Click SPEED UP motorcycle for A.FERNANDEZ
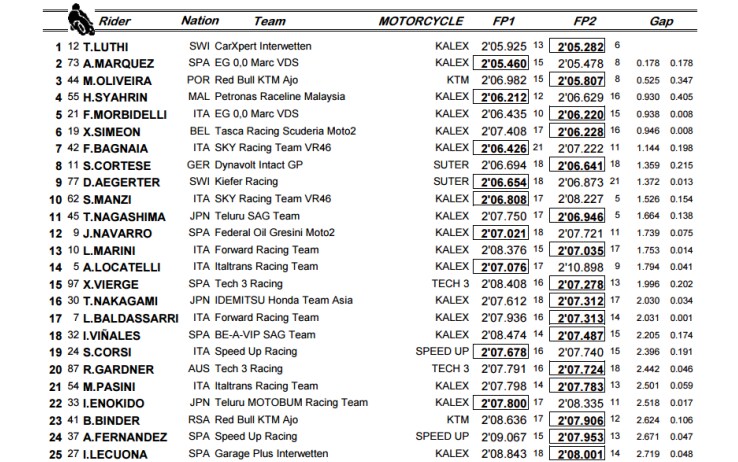 tap(442, 437)
